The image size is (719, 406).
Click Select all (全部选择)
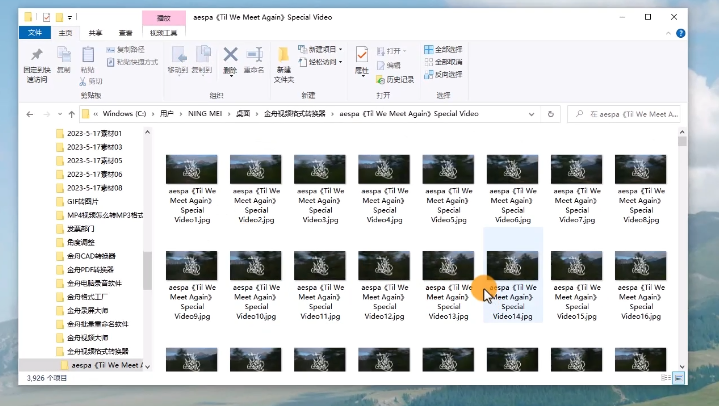coord(443,49)
